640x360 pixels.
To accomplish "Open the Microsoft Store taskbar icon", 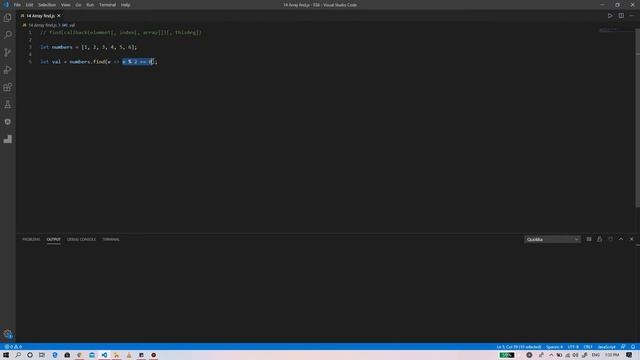I will pos(67,355).
